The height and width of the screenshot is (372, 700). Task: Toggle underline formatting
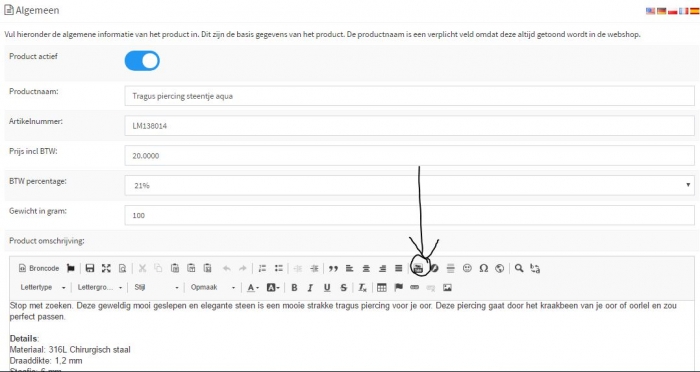[x=327, y=288]
